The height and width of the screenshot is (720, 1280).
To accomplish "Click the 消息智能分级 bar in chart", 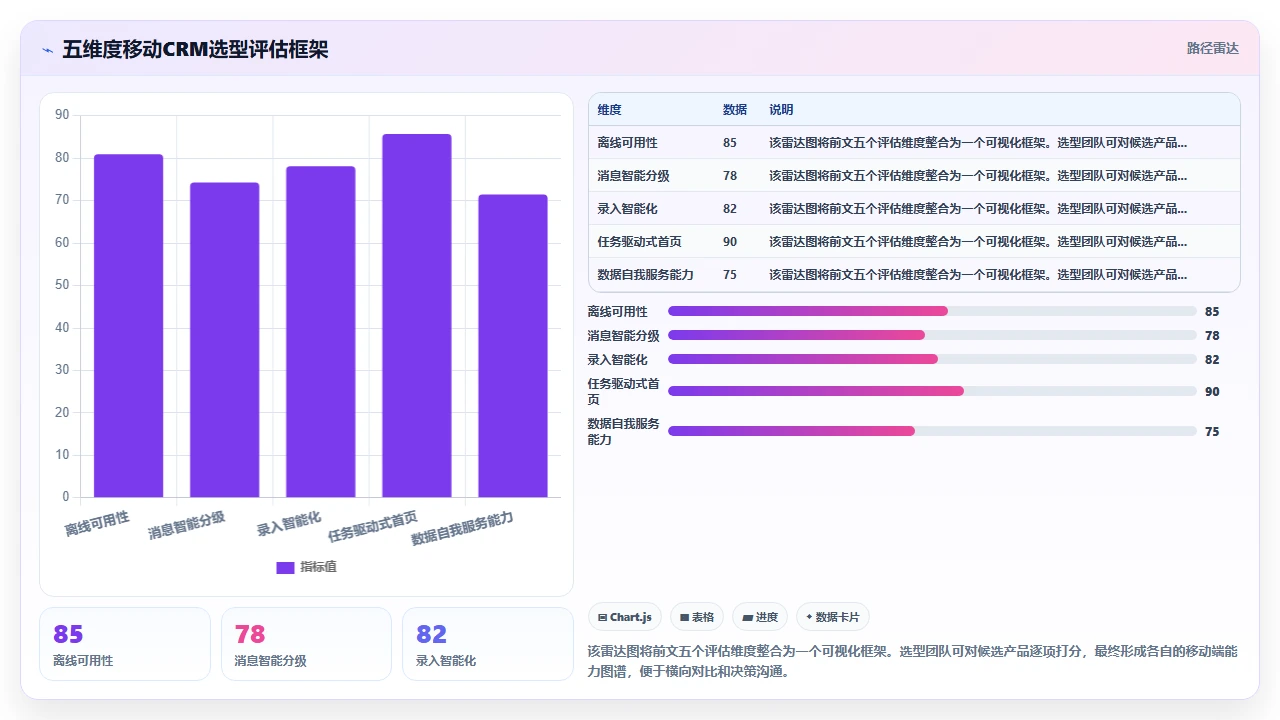I will point(224,339).
